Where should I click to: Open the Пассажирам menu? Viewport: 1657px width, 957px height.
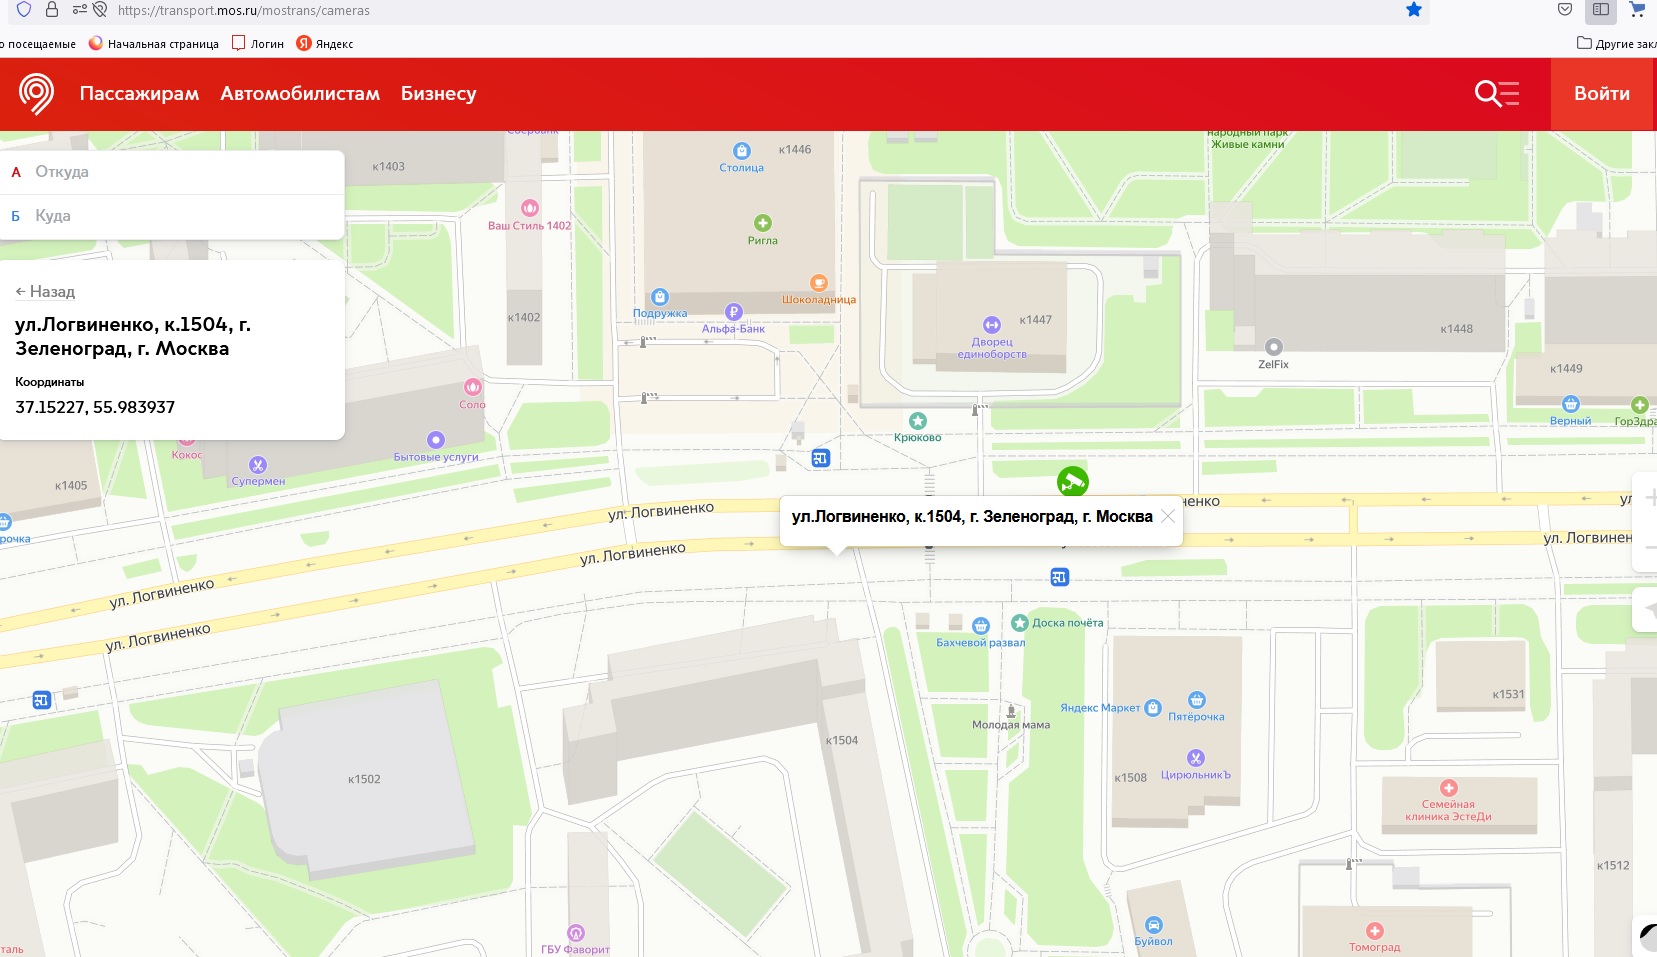tap(139, 94)
